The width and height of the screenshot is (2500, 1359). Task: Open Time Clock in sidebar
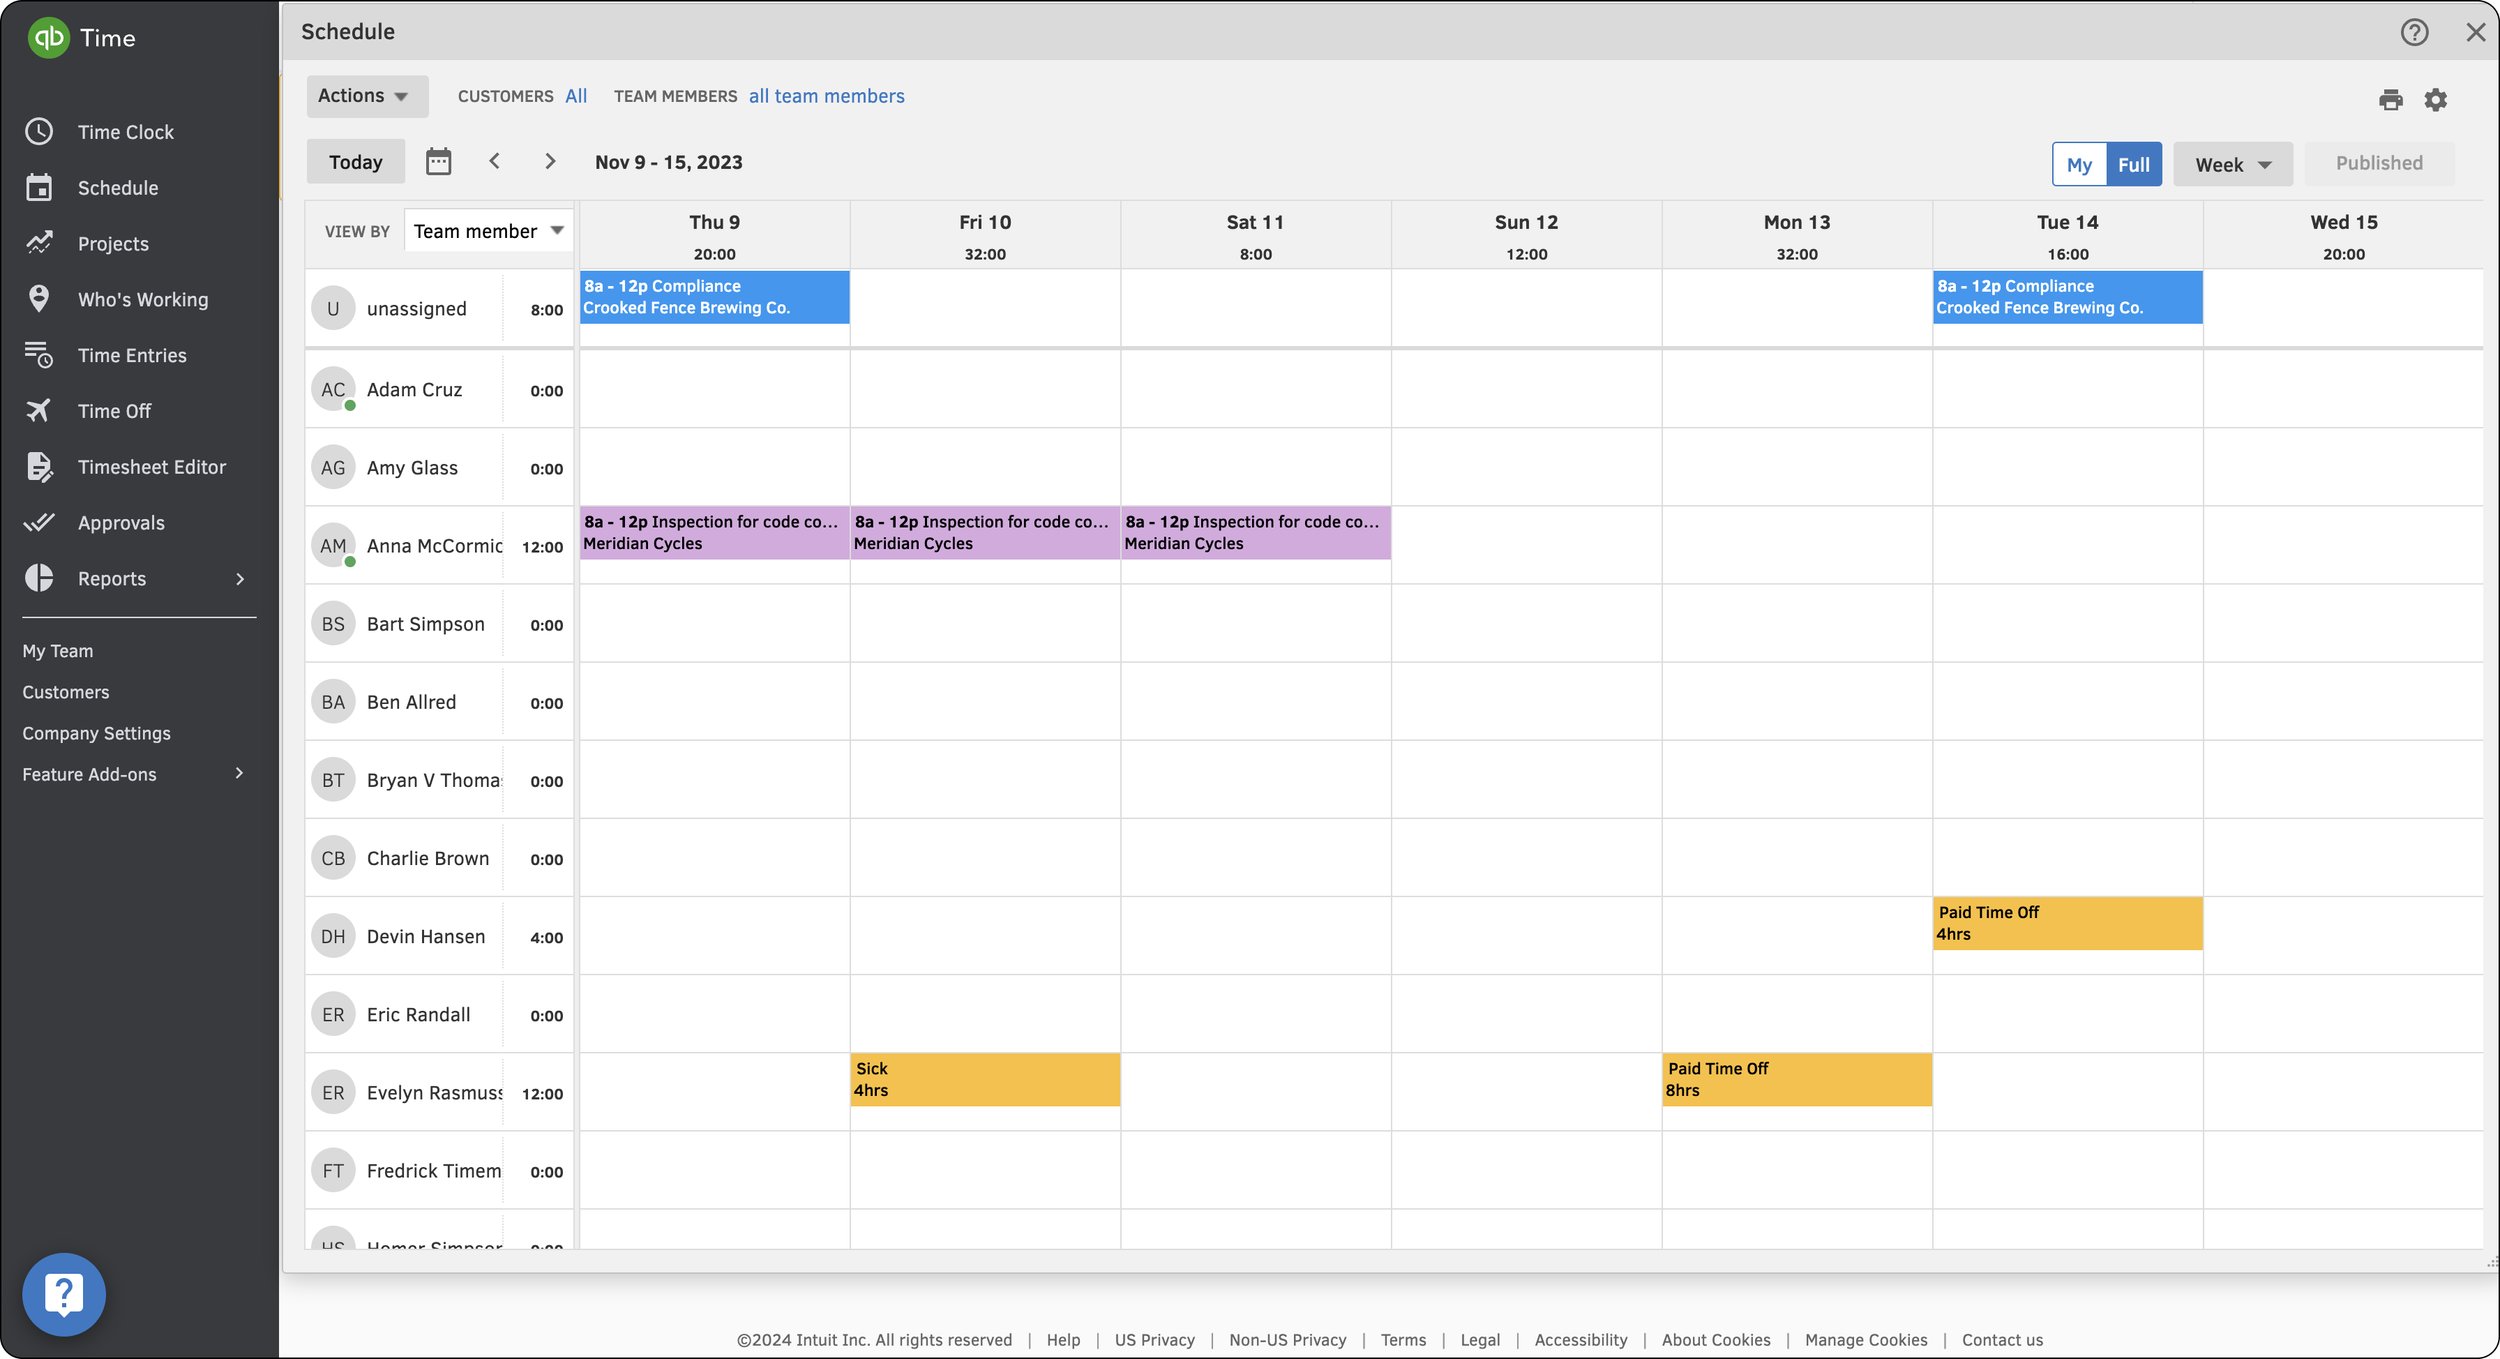(x=125, y=132)
